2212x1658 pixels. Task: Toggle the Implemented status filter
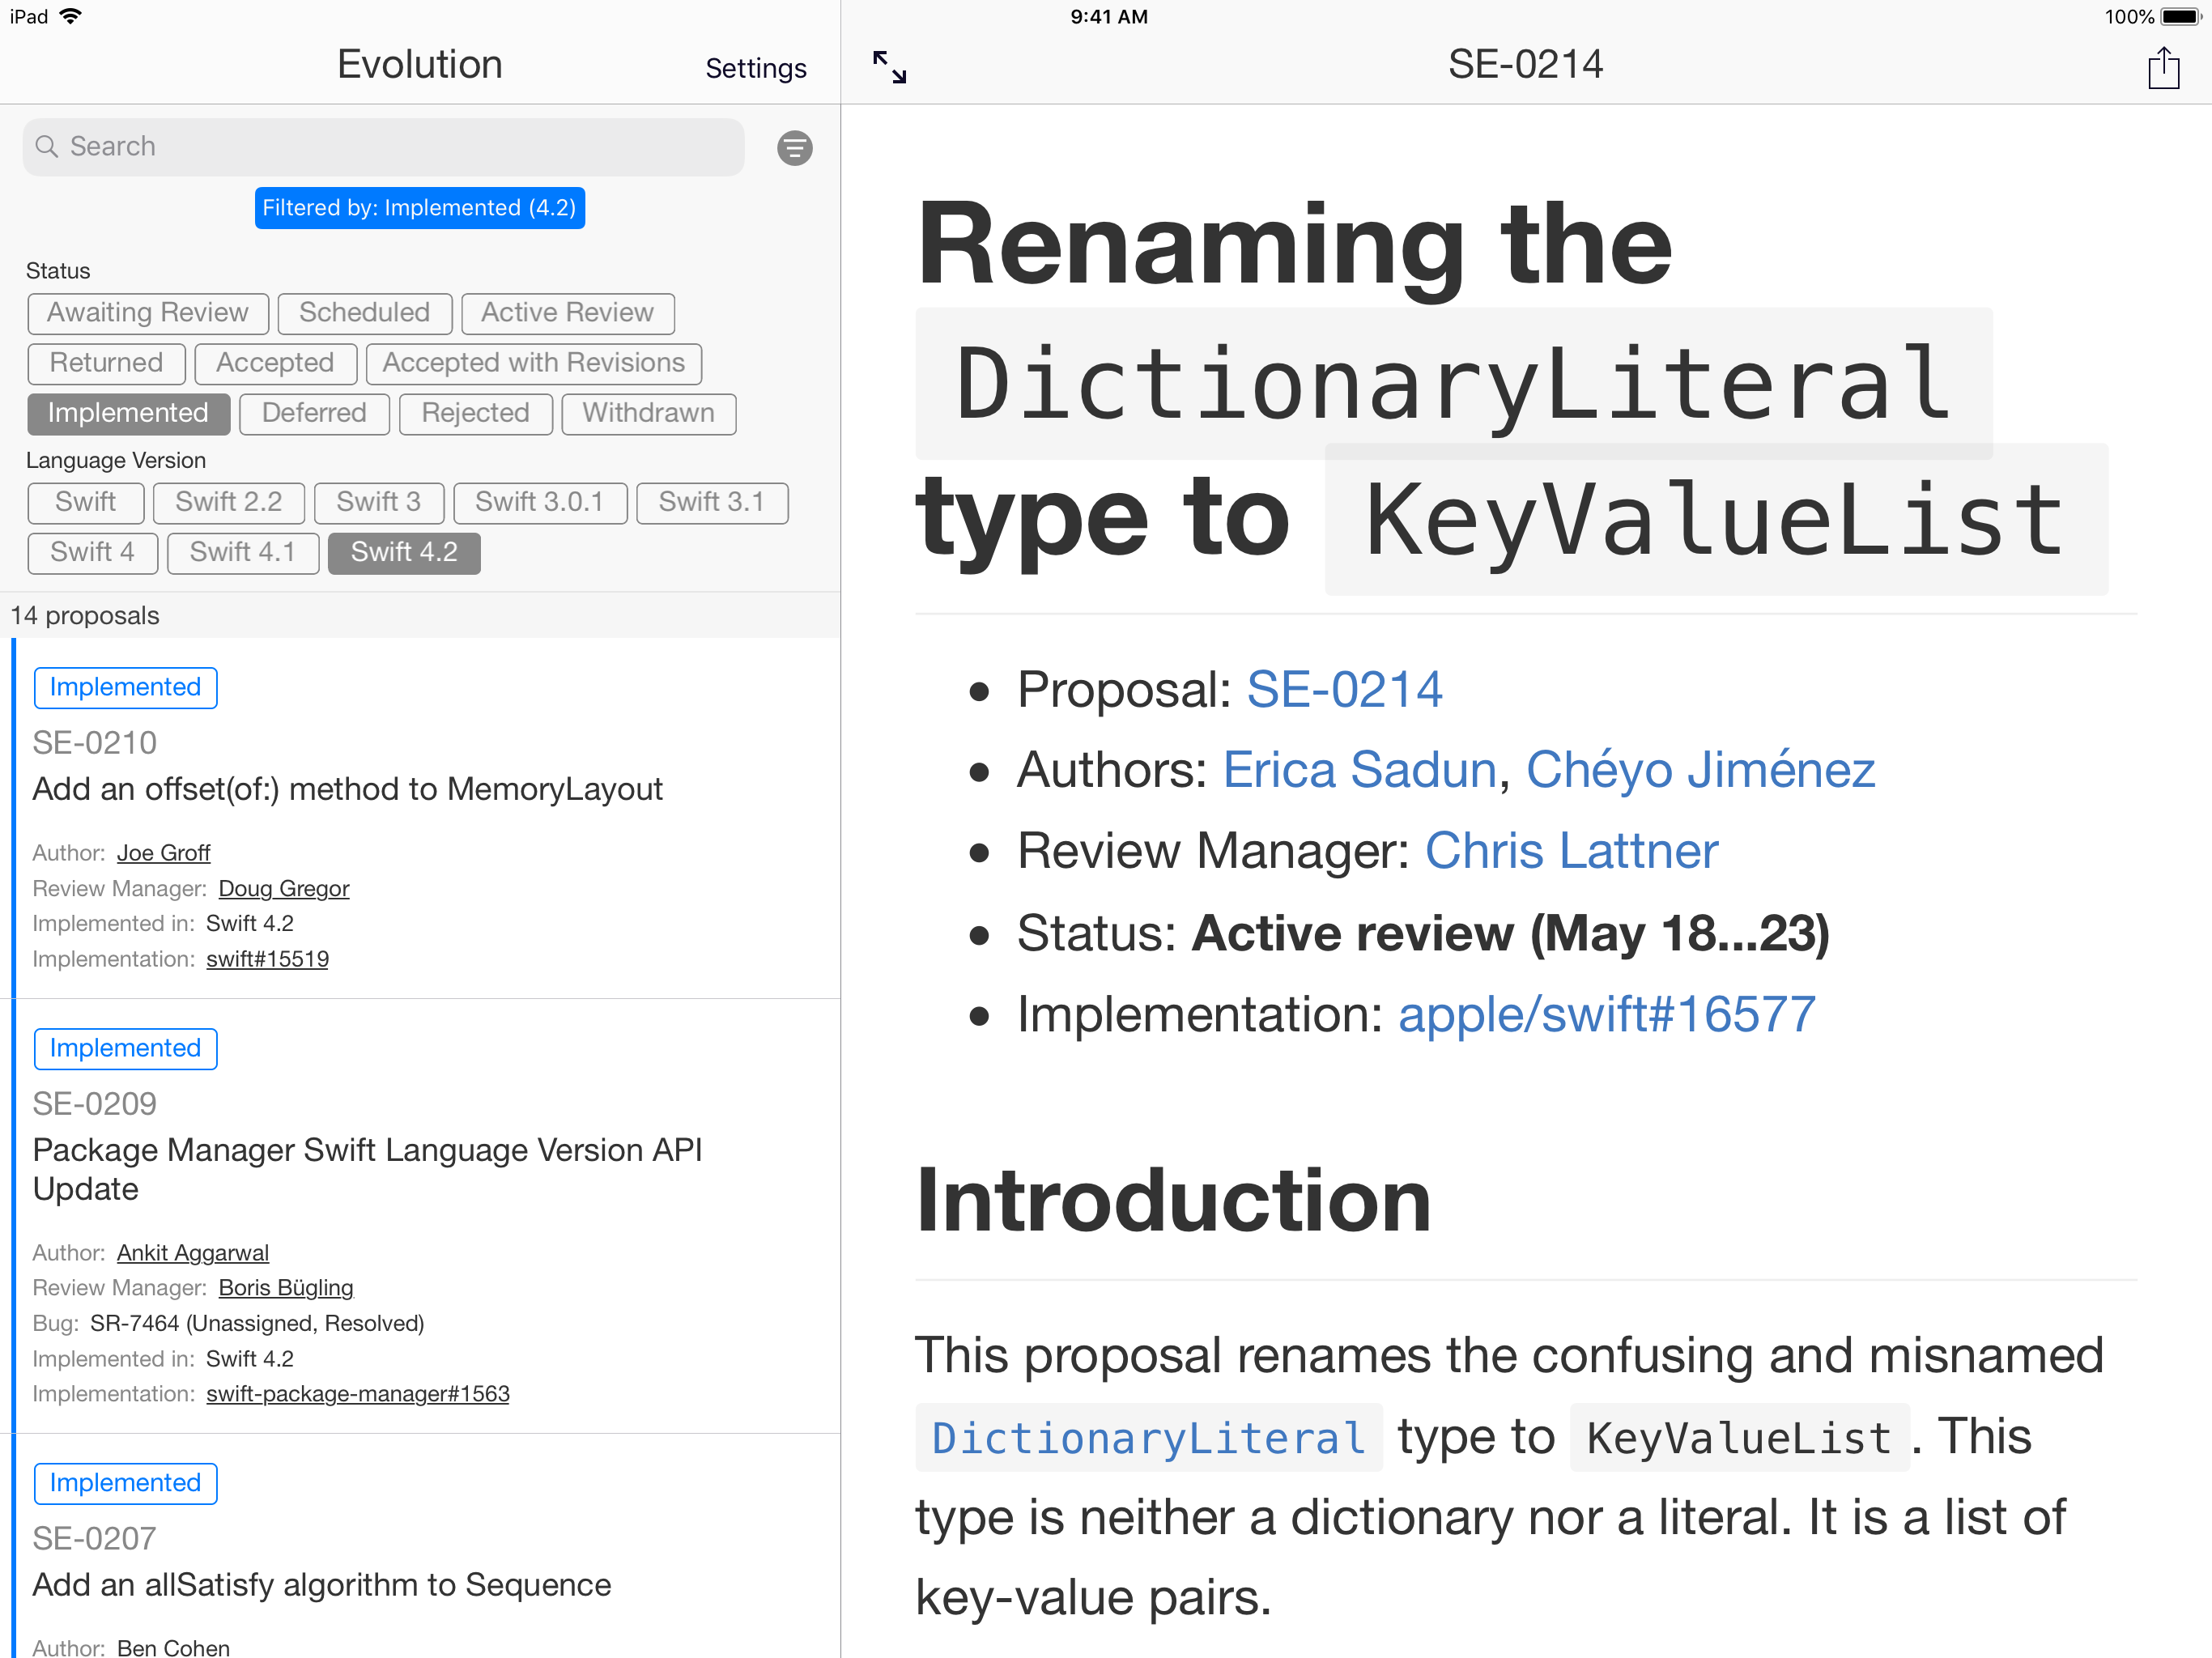128,413
